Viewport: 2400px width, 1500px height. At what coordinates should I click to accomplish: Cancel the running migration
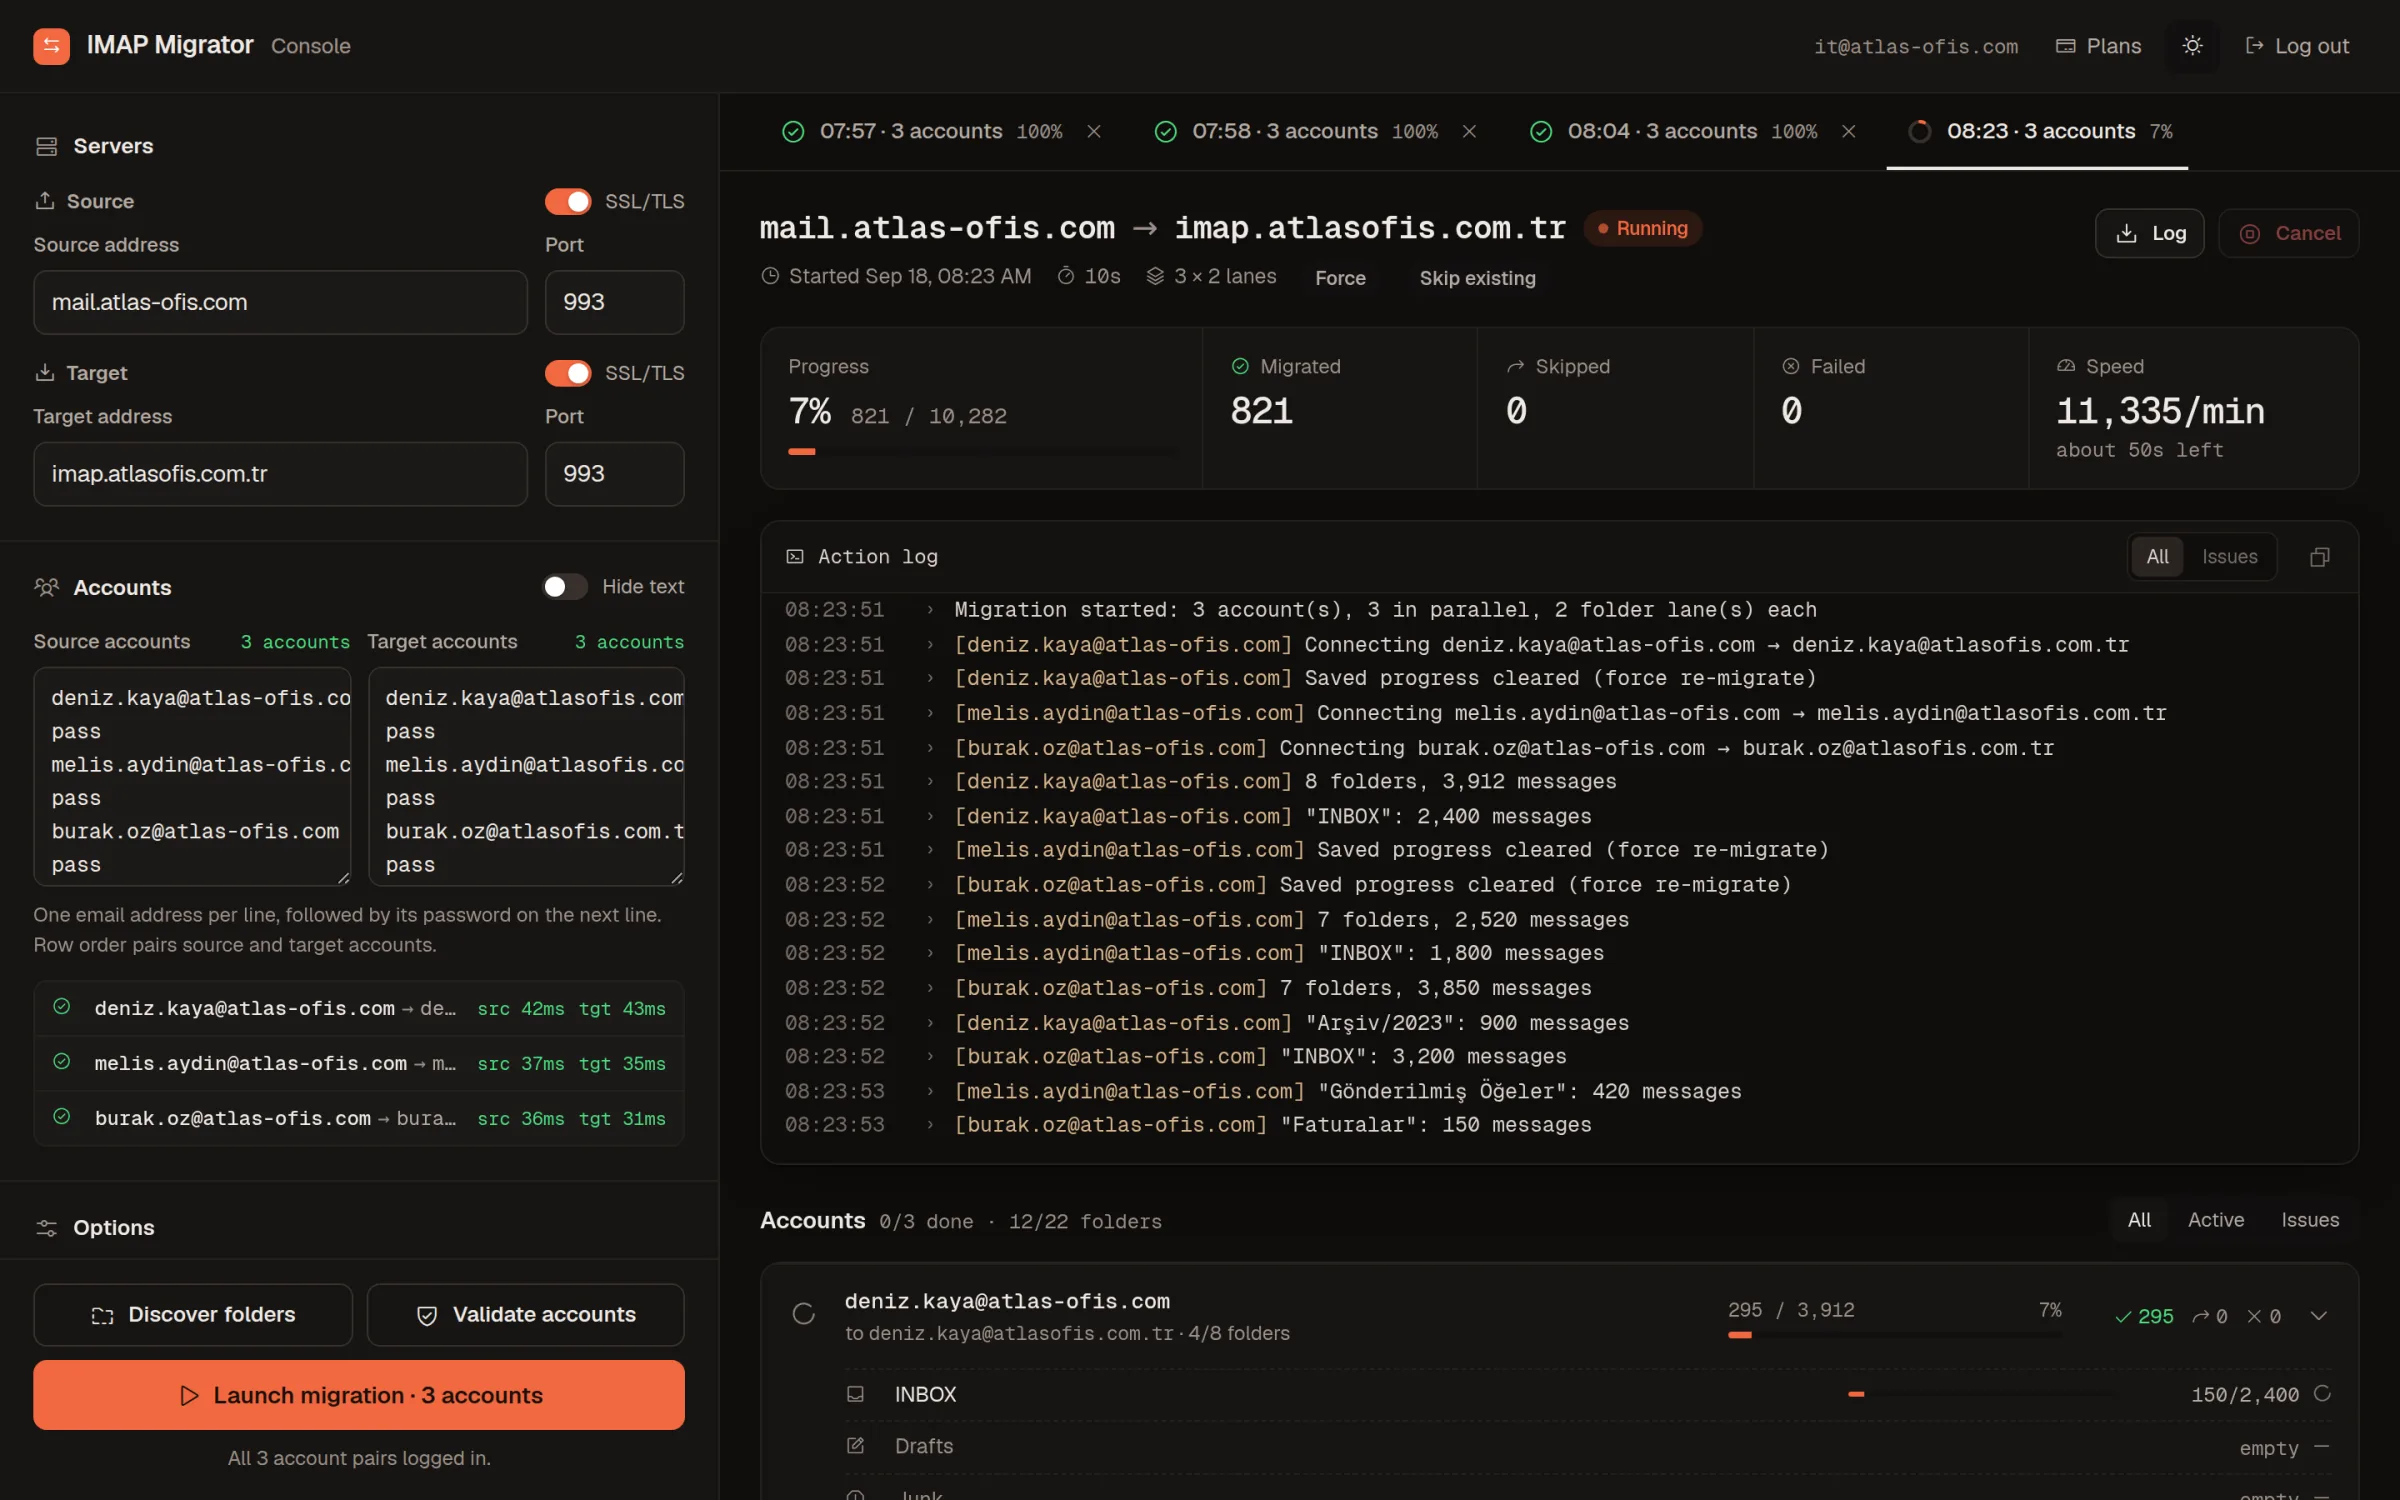click(x=2289, y=233)
